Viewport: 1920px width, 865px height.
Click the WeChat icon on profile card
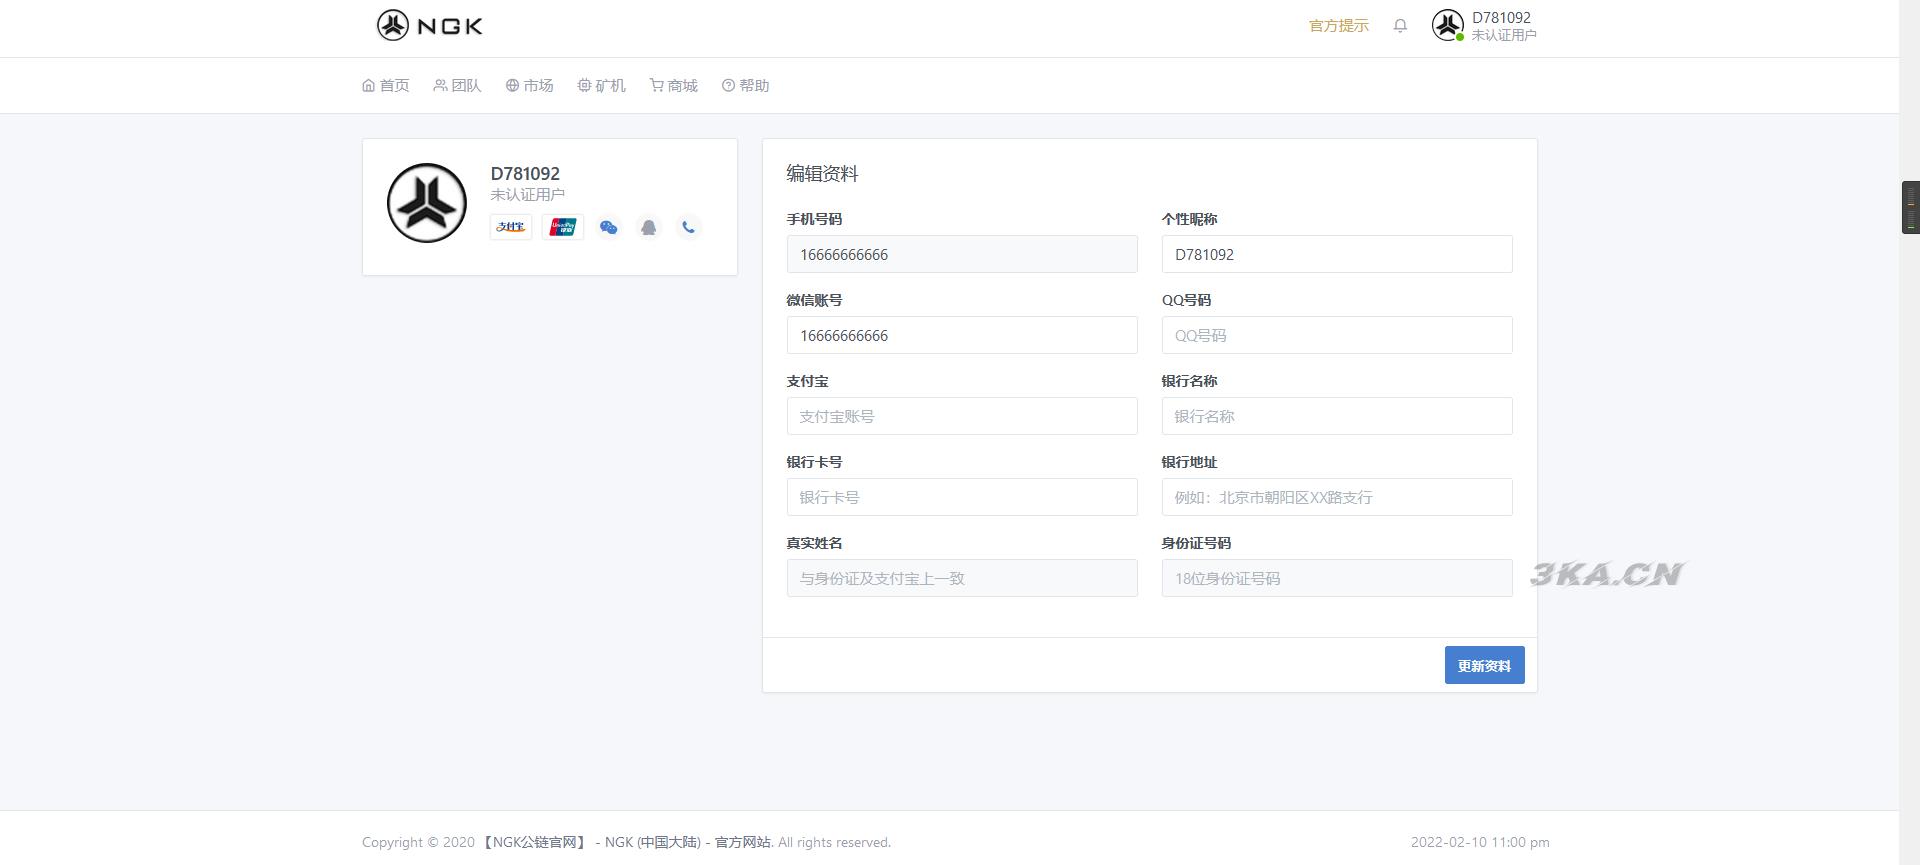tap(608, 227)
